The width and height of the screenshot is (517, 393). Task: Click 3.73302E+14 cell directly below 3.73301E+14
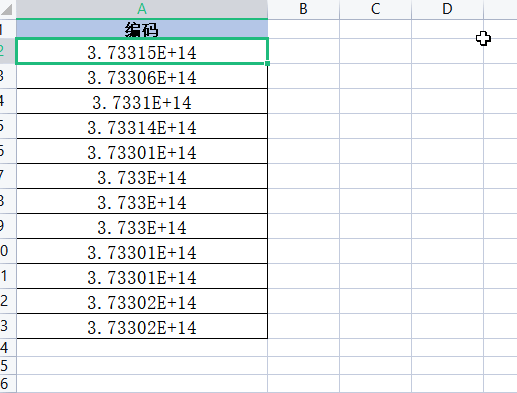(142, 301)
